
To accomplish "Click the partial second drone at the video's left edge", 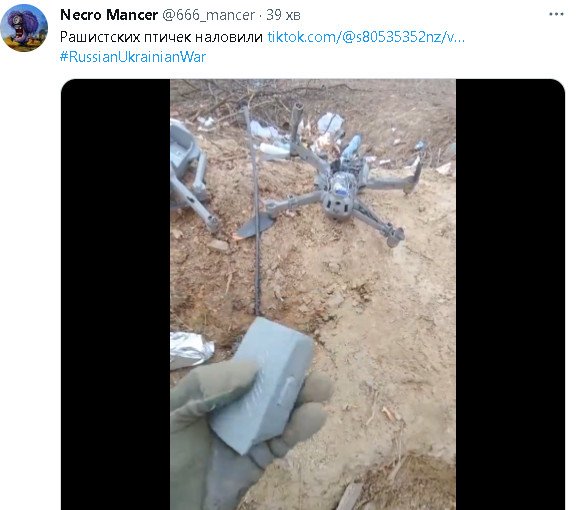I will coord(193,176).
